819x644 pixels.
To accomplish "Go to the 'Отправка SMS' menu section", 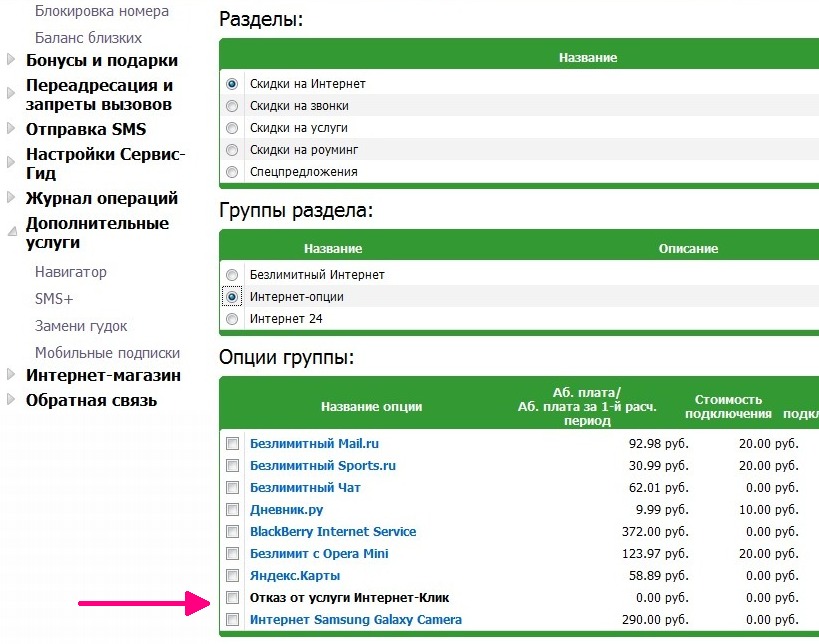I will (x=86, y=129).
